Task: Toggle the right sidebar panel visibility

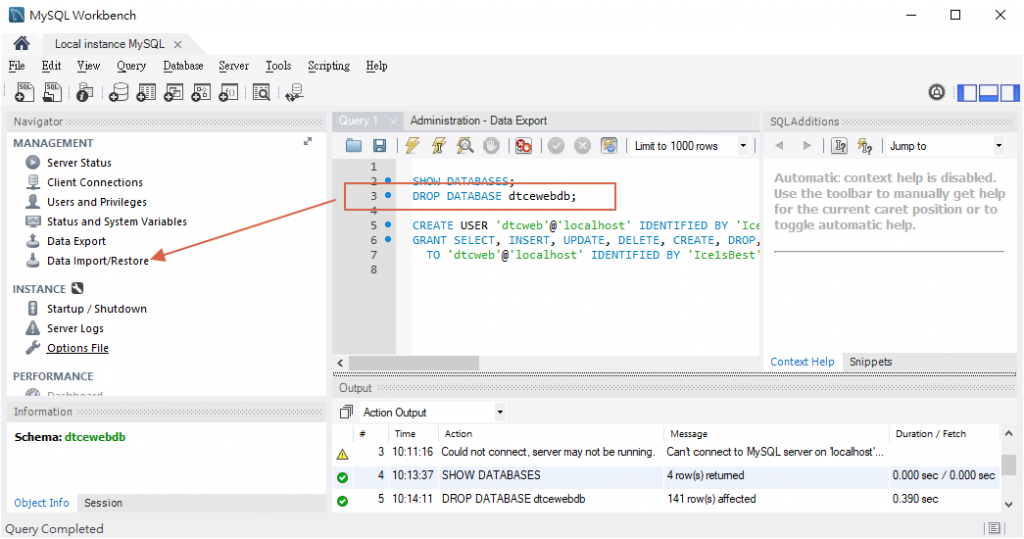Action: click(1010, 93)
